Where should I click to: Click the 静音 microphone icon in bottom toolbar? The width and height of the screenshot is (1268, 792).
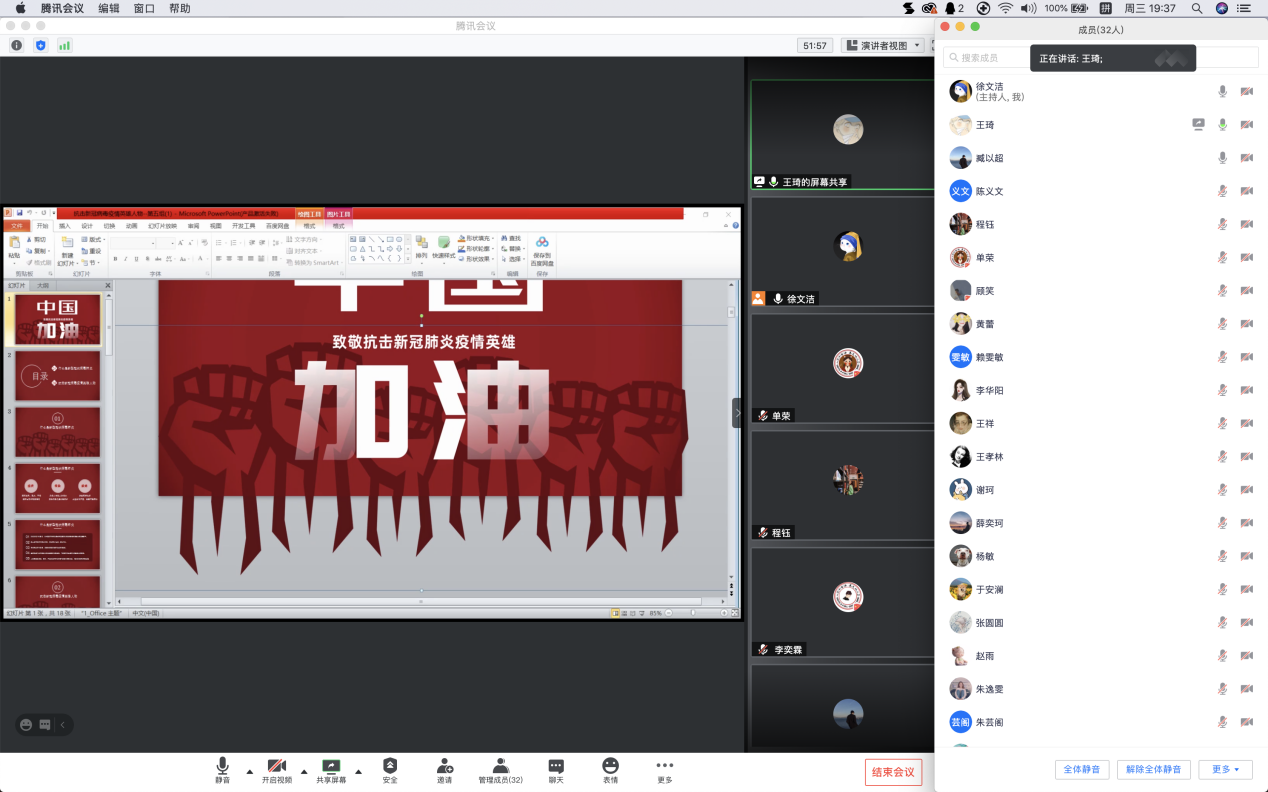(222, 766)
